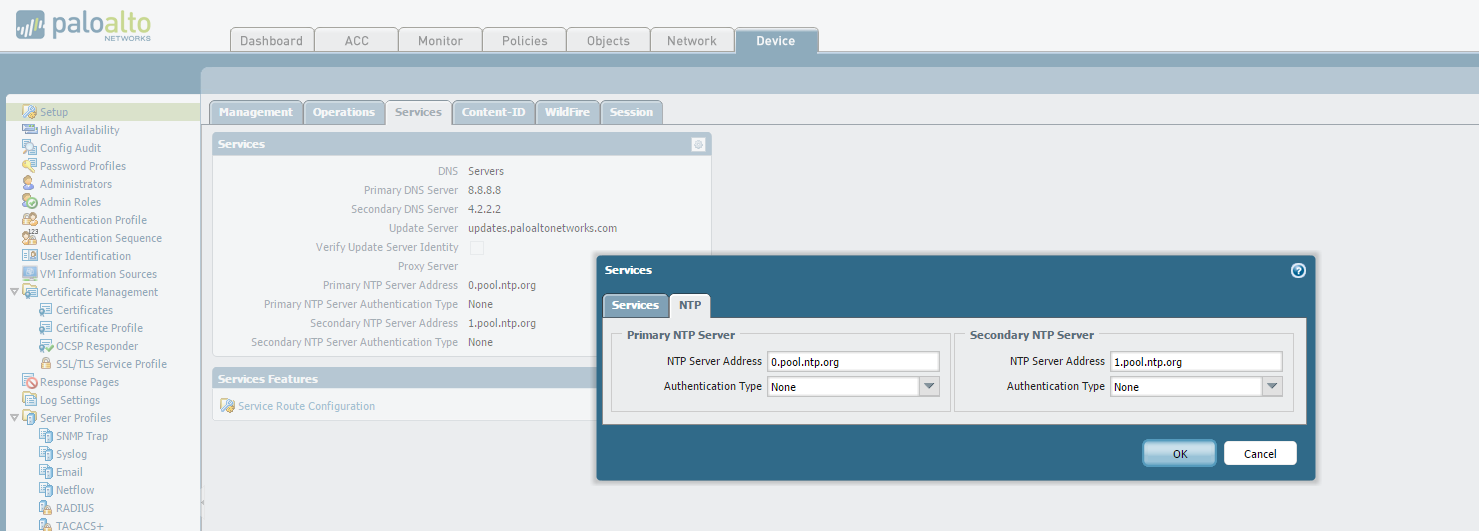Click the Email server profile icon
Viewport: 1479px width, 531px height.
click(46, 472)
